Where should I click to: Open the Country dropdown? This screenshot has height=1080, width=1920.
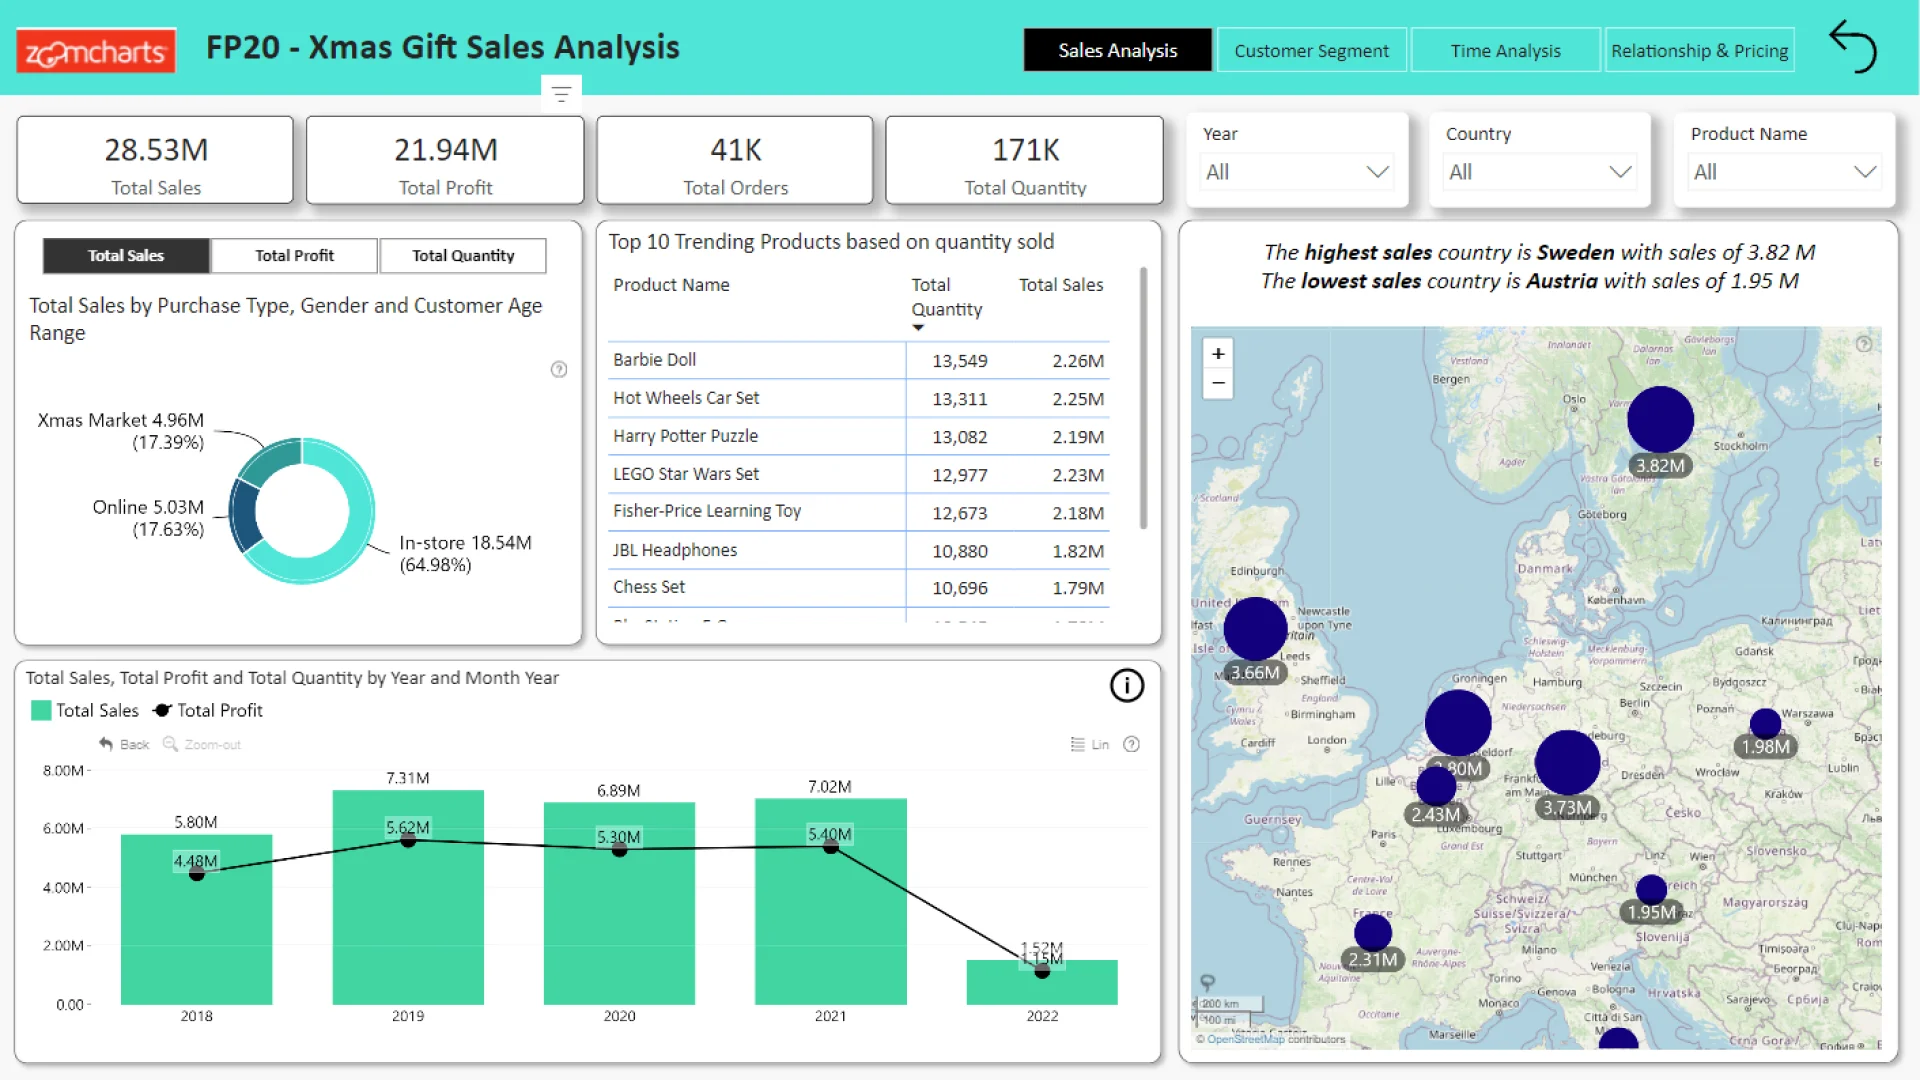[1540, 172]
